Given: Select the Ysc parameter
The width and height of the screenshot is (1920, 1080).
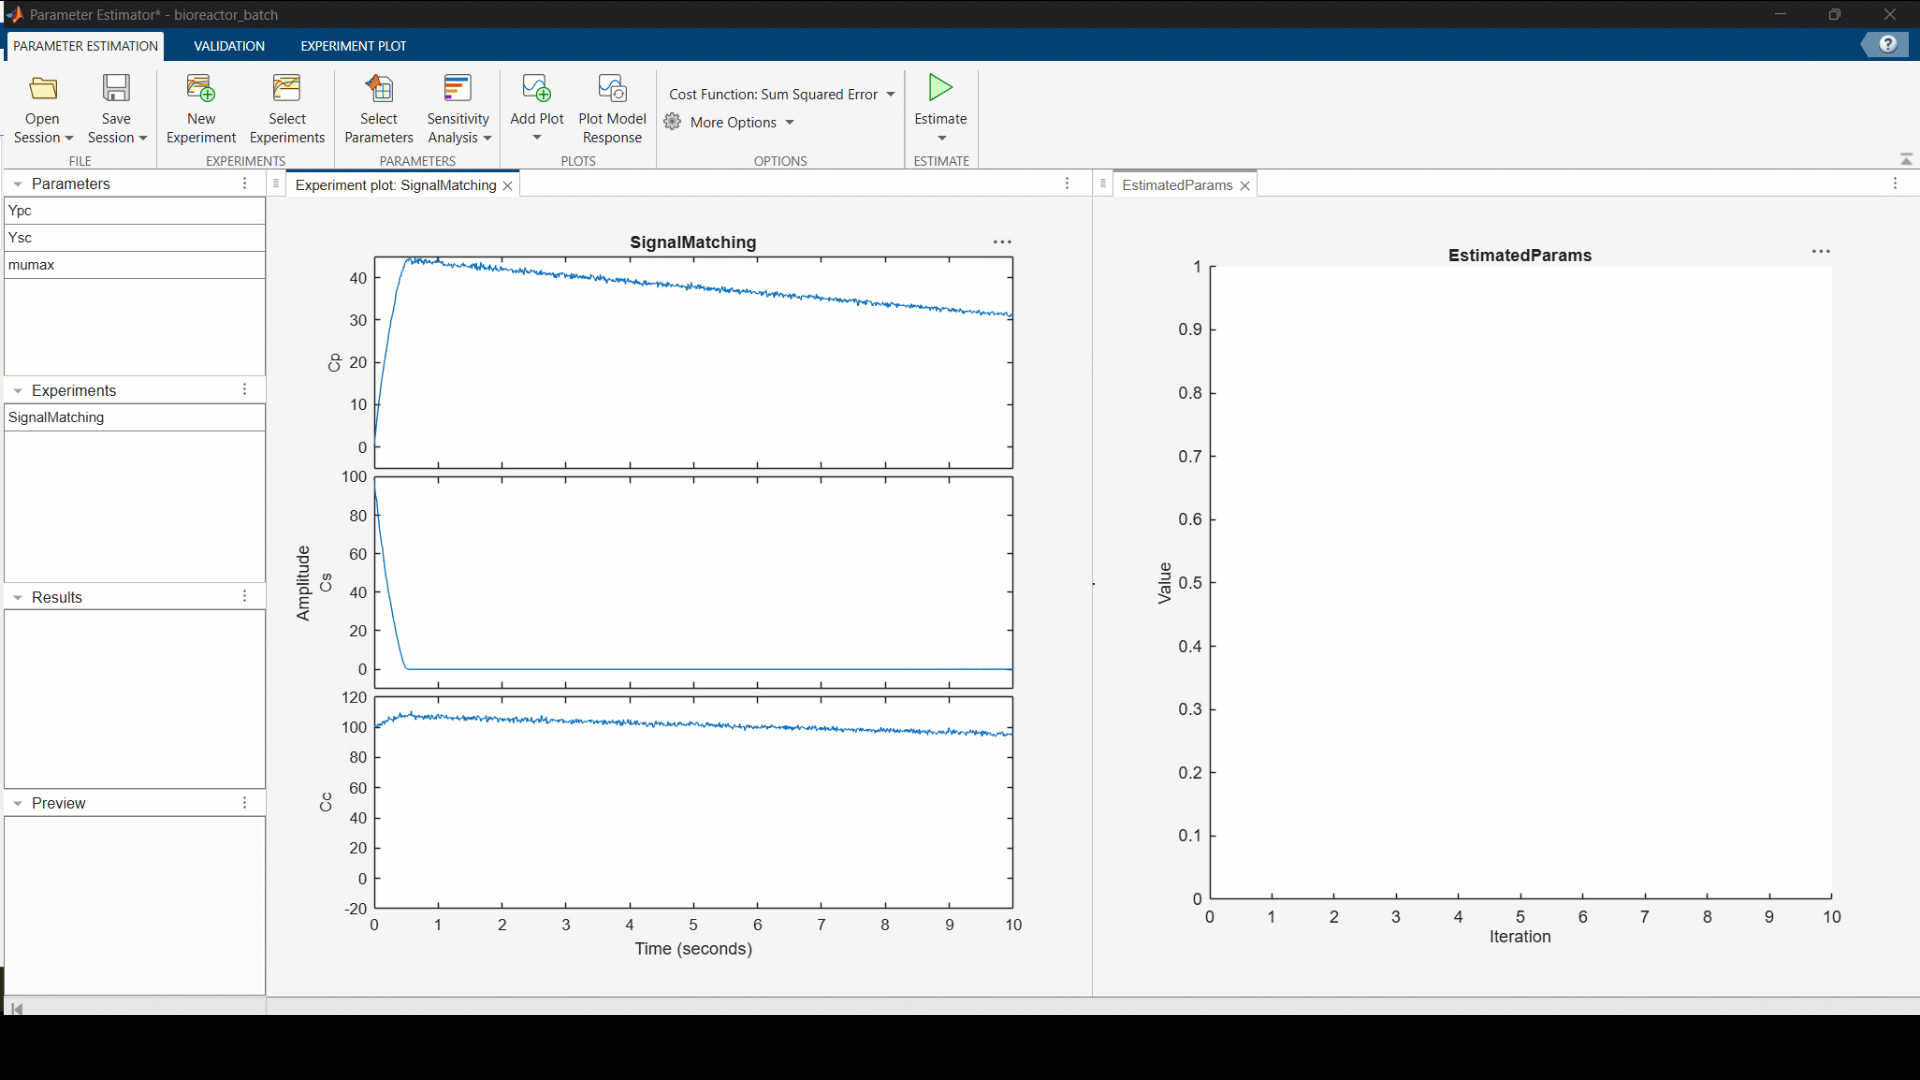Looking at the screenshot, I should click(134, 237).
